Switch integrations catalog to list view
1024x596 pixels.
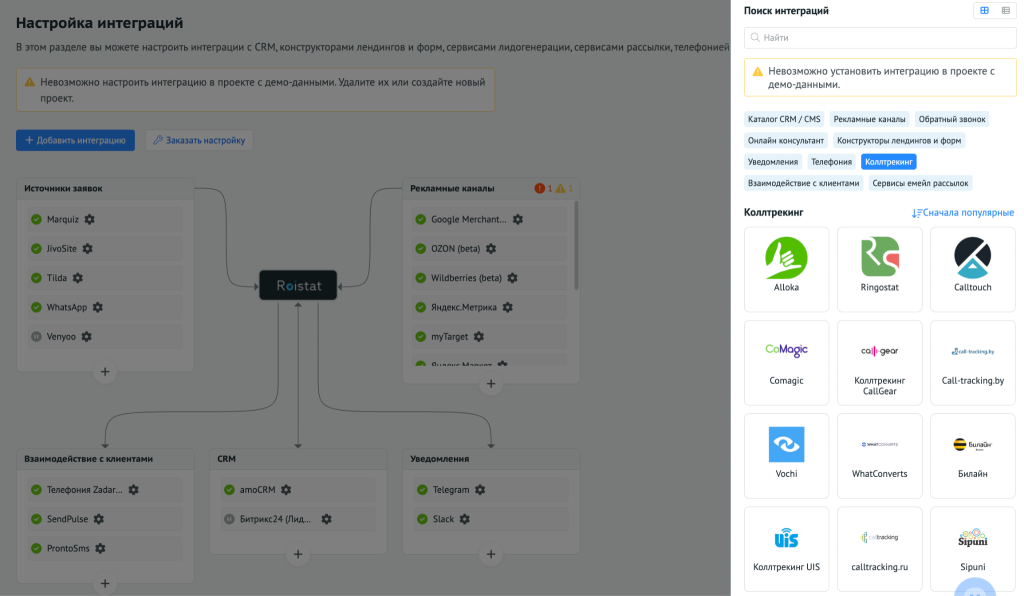1006,10
